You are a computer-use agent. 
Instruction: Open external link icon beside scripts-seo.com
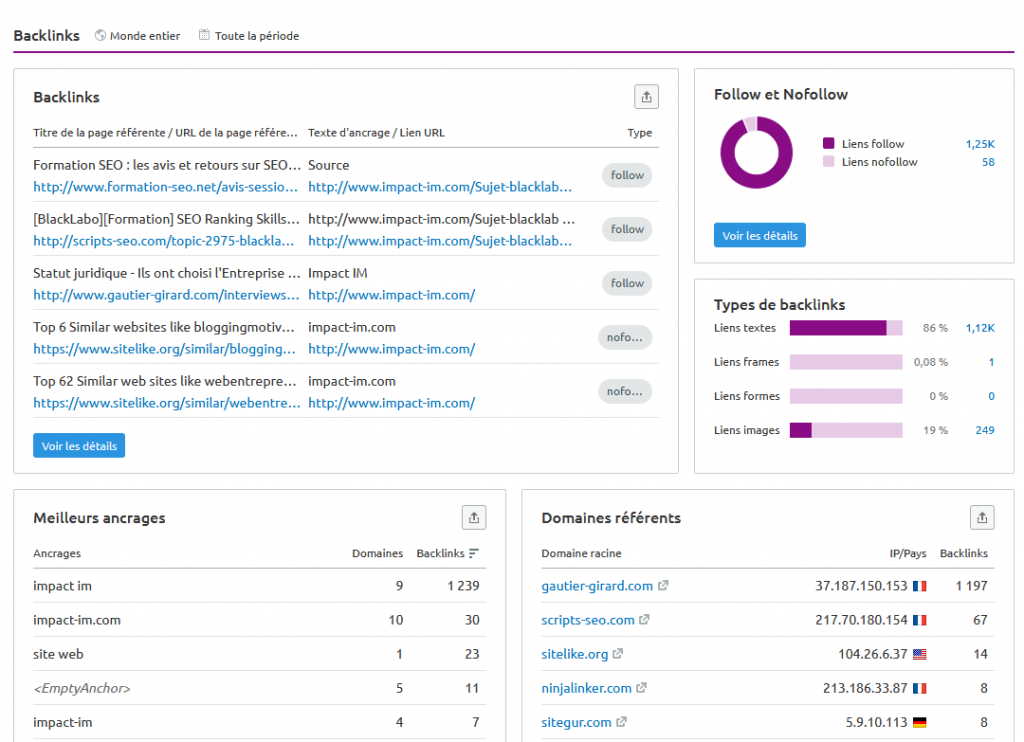(x=644, y=620)
